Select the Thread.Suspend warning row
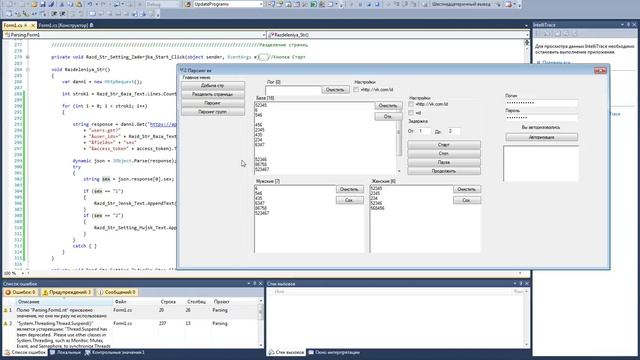 click(131, 335)
